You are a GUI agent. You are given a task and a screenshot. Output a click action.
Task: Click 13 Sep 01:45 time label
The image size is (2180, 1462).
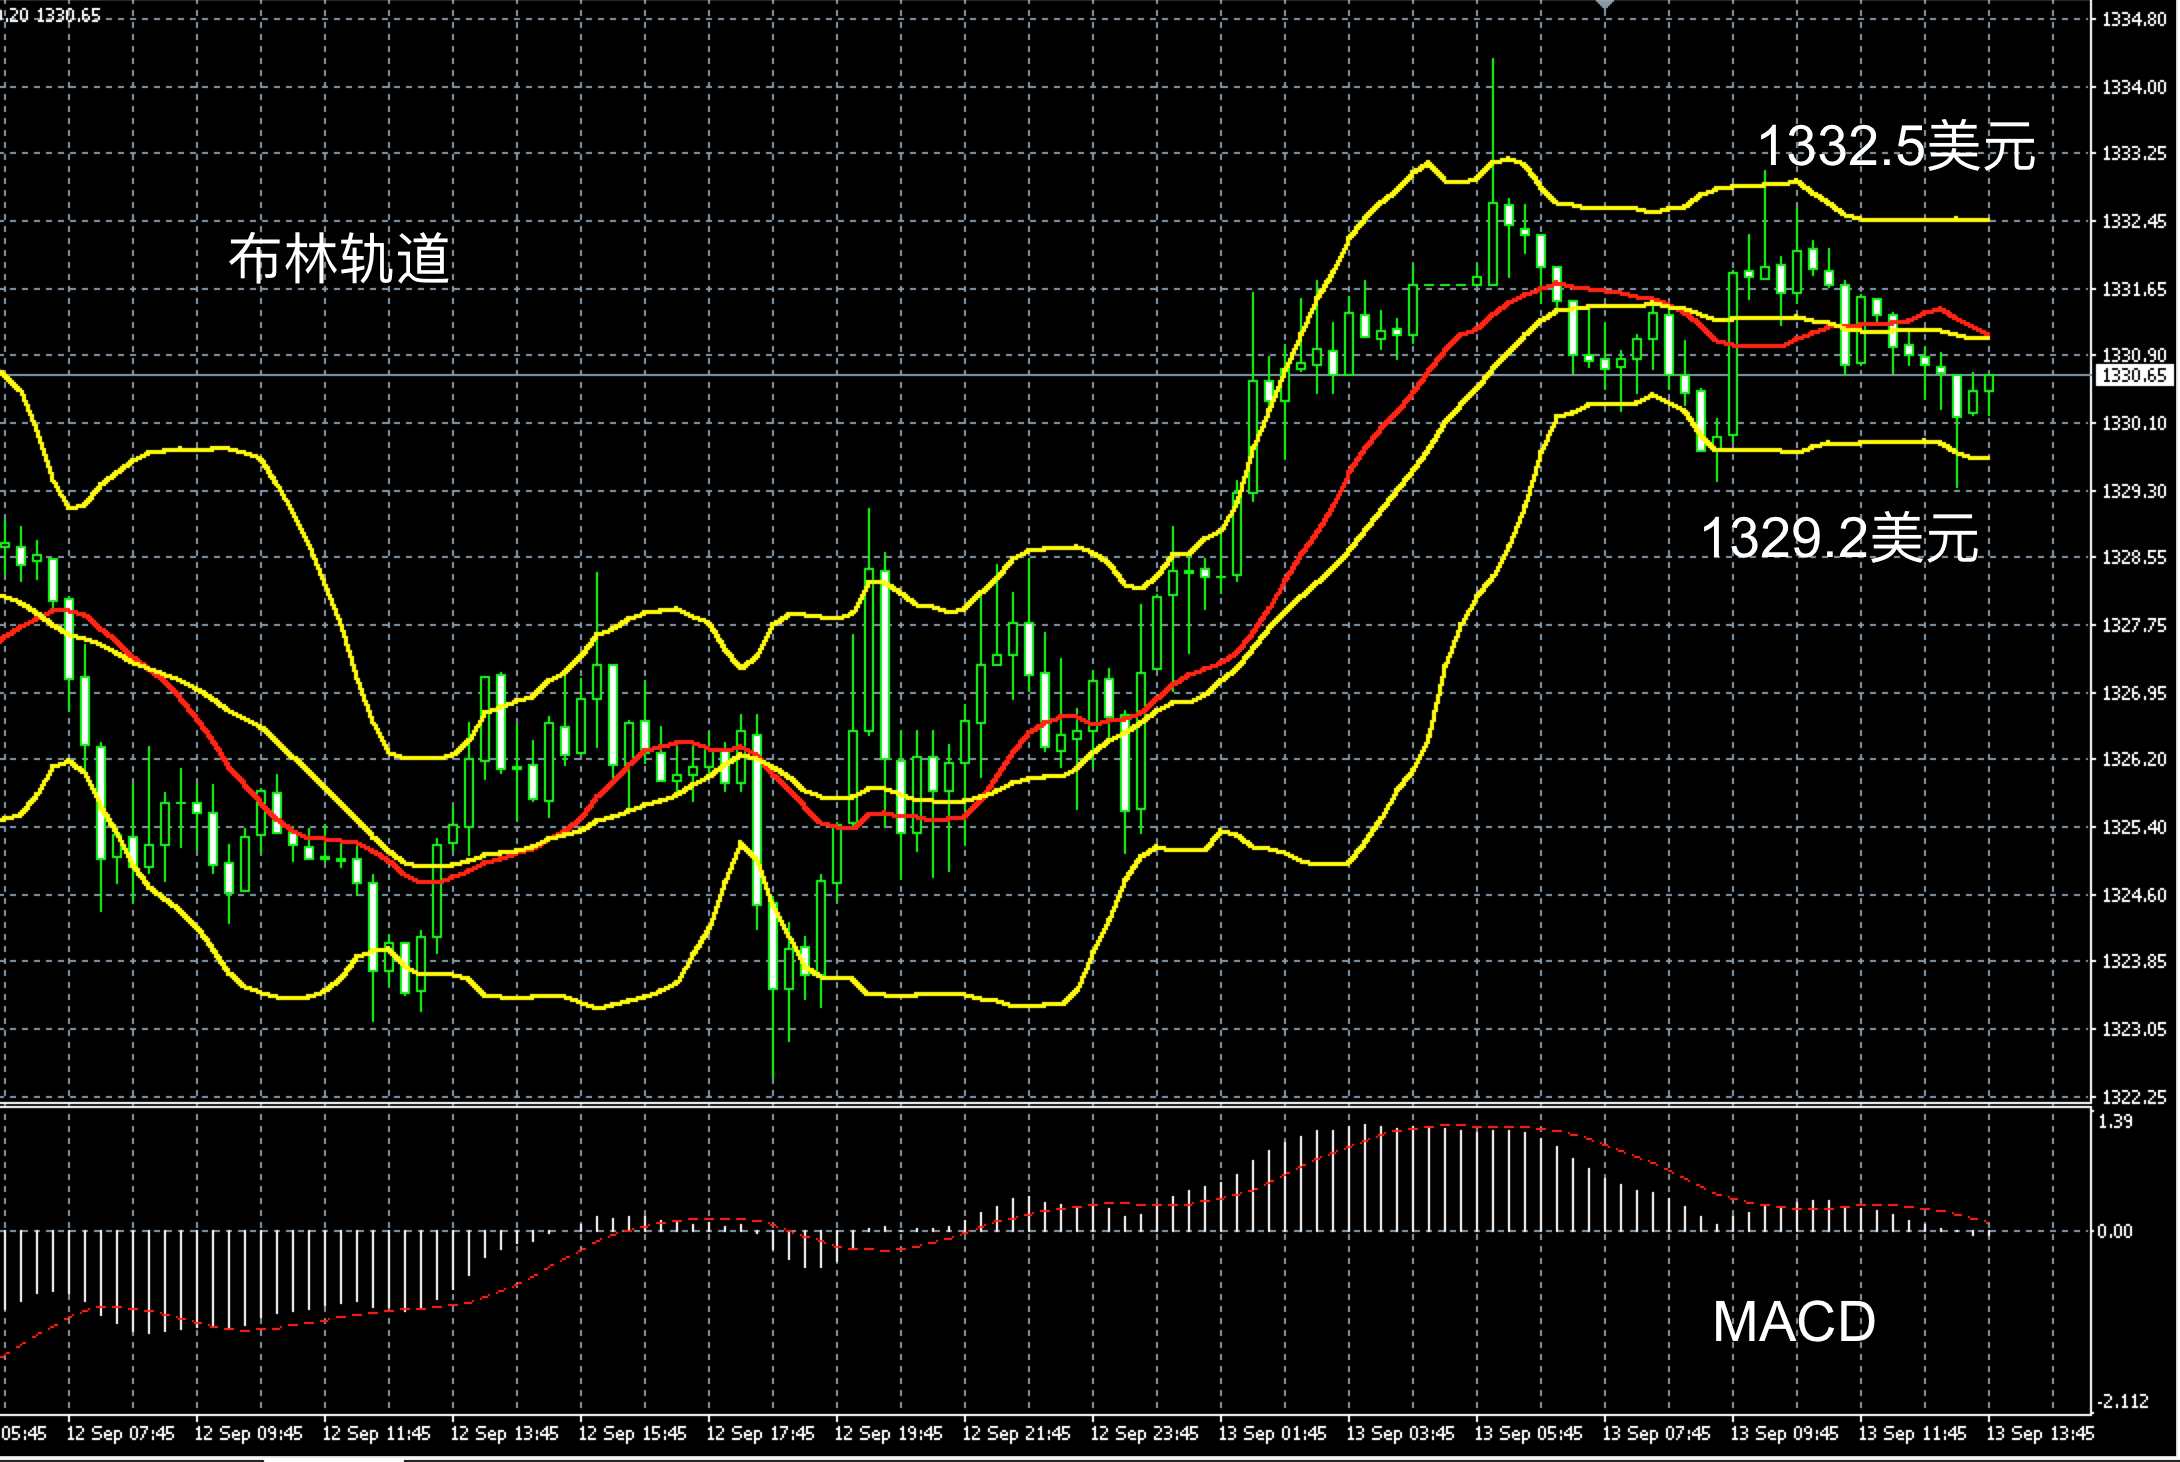tap(1272, 1434)
